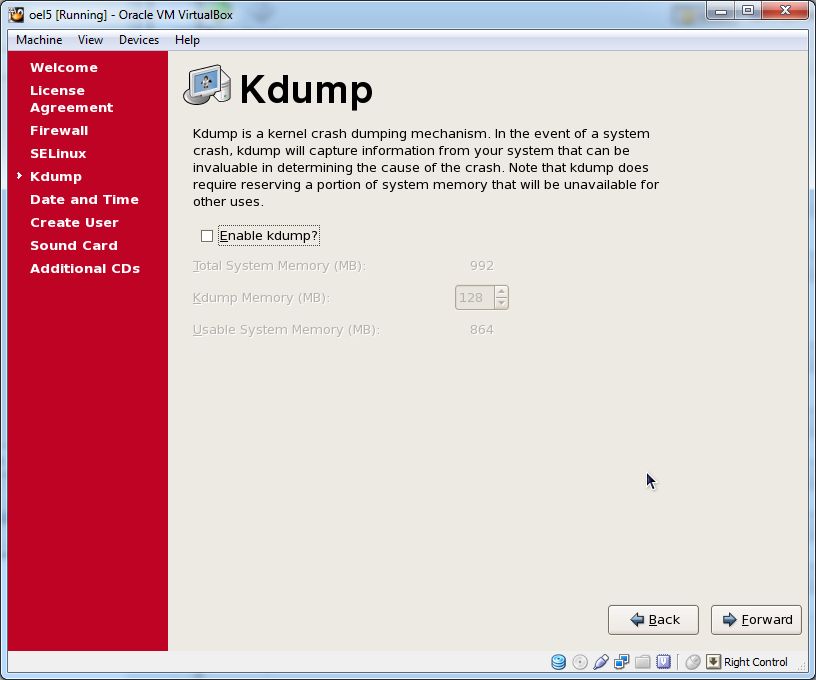Click the window resize grip at the corner
The width and height of the screenshot is (816, 680).
[x=803, y=666]
